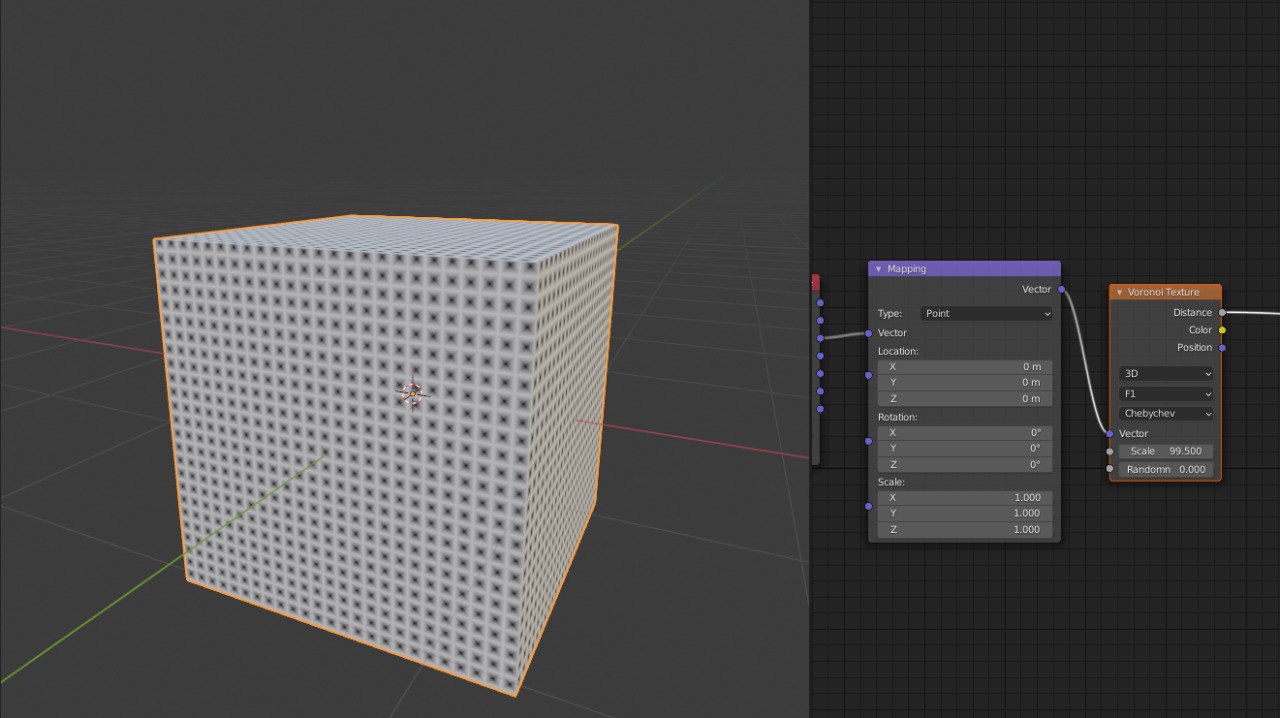Collapse the Mapping node with its triangle

point(879,269)
